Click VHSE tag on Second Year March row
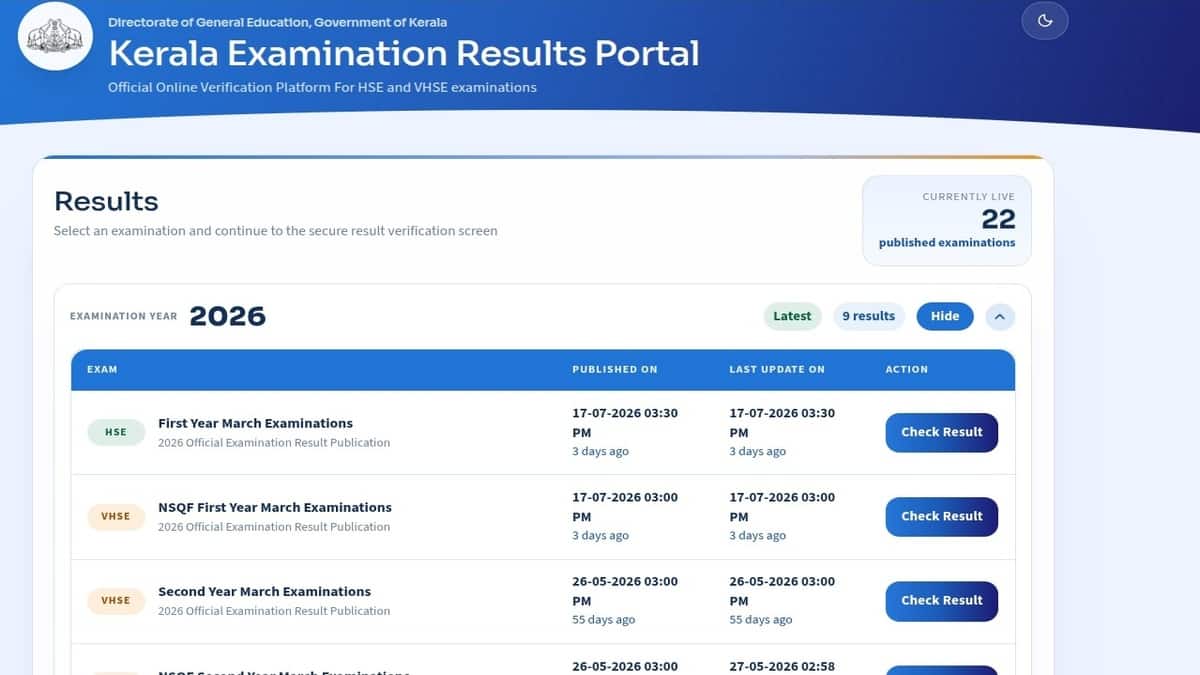This screenshot has width=1200, height=675. 116,600
